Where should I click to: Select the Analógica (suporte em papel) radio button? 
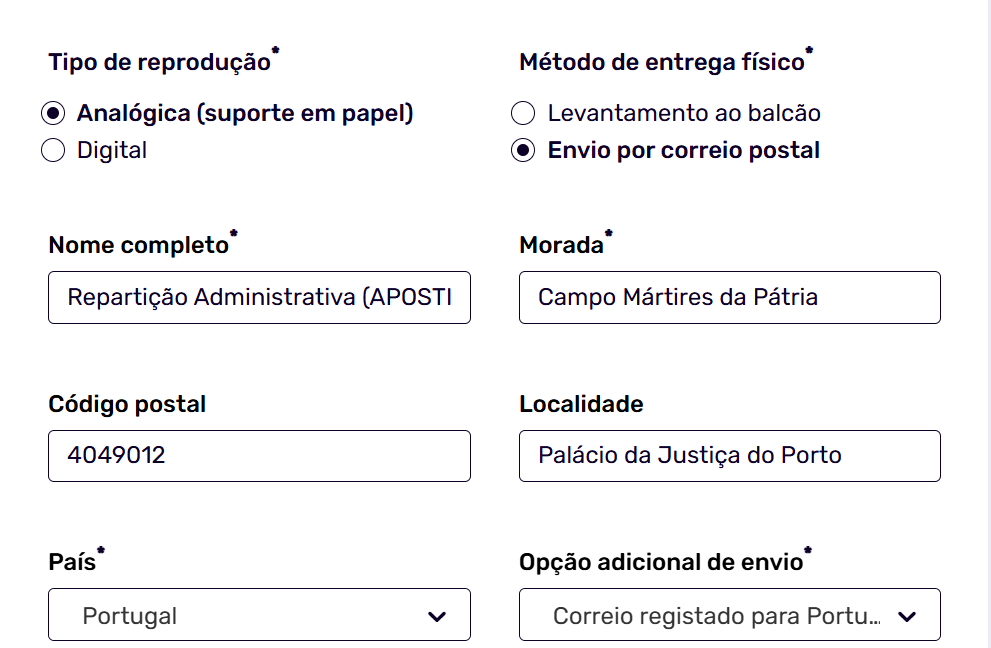[x=53, y=113]
